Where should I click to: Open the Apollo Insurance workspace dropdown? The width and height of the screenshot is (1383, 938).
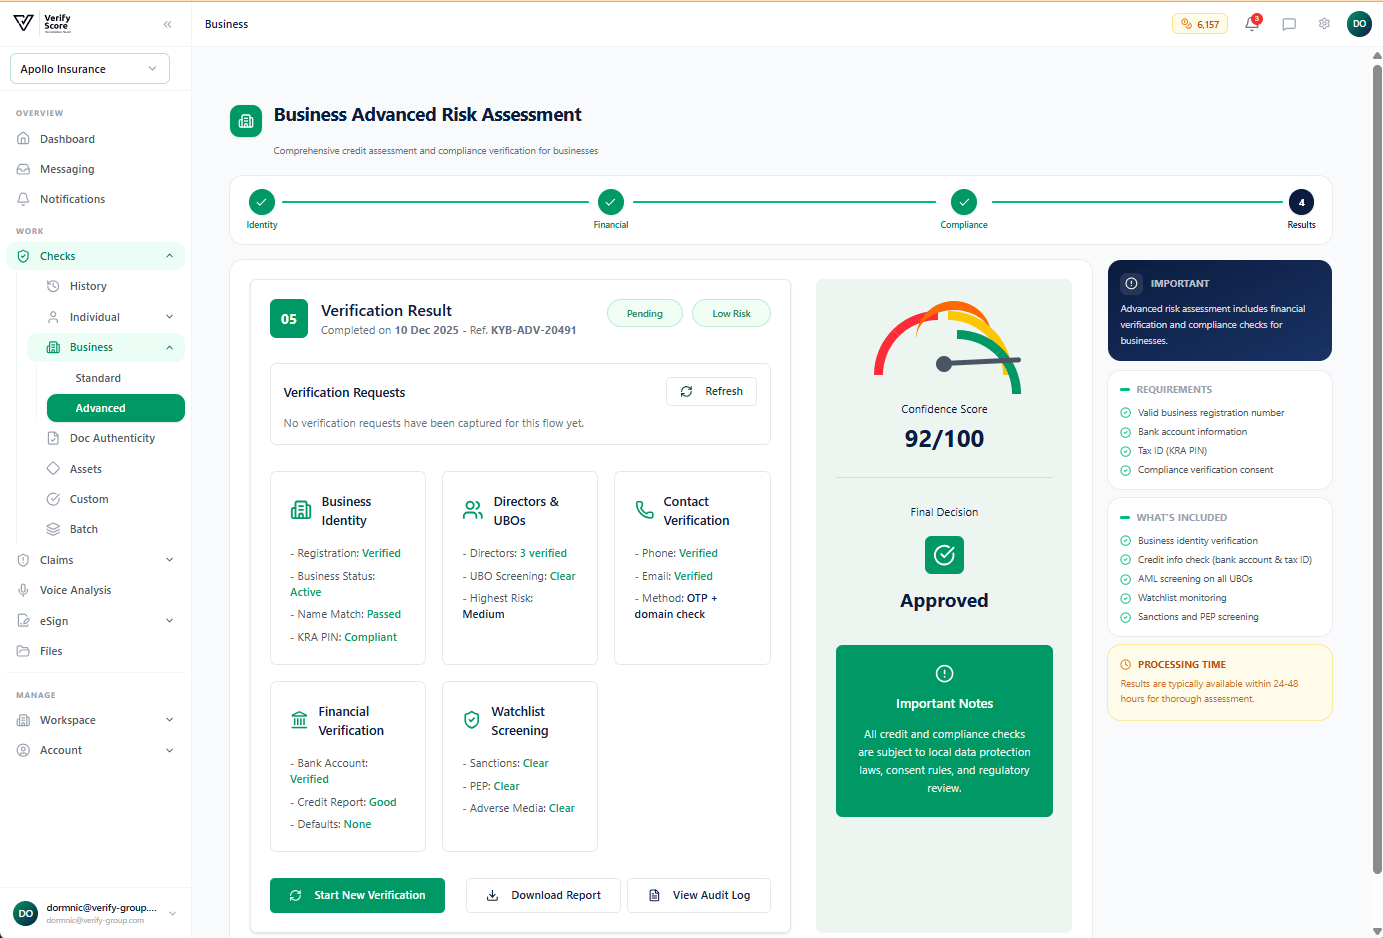click(90, 69)
